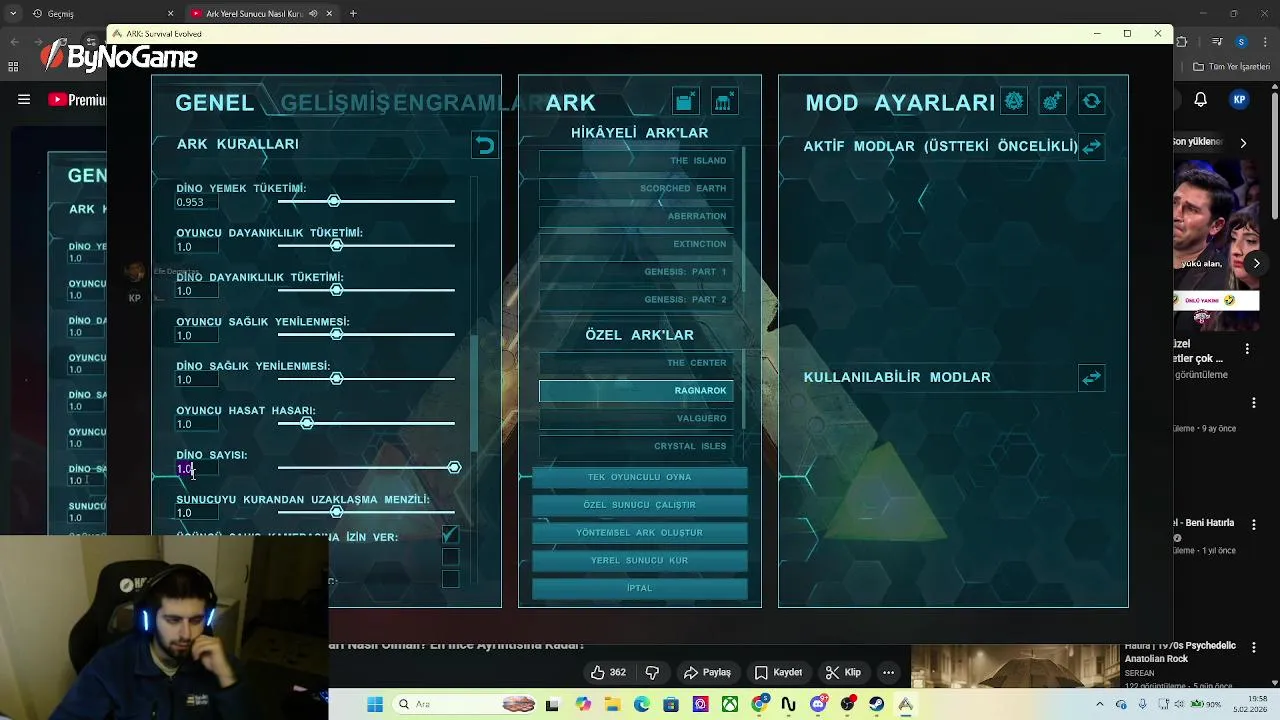The height and width of the screenshot is (720, 1280).
Task: Click the YouTube dislike thumb icon
Action: [652, 672]
